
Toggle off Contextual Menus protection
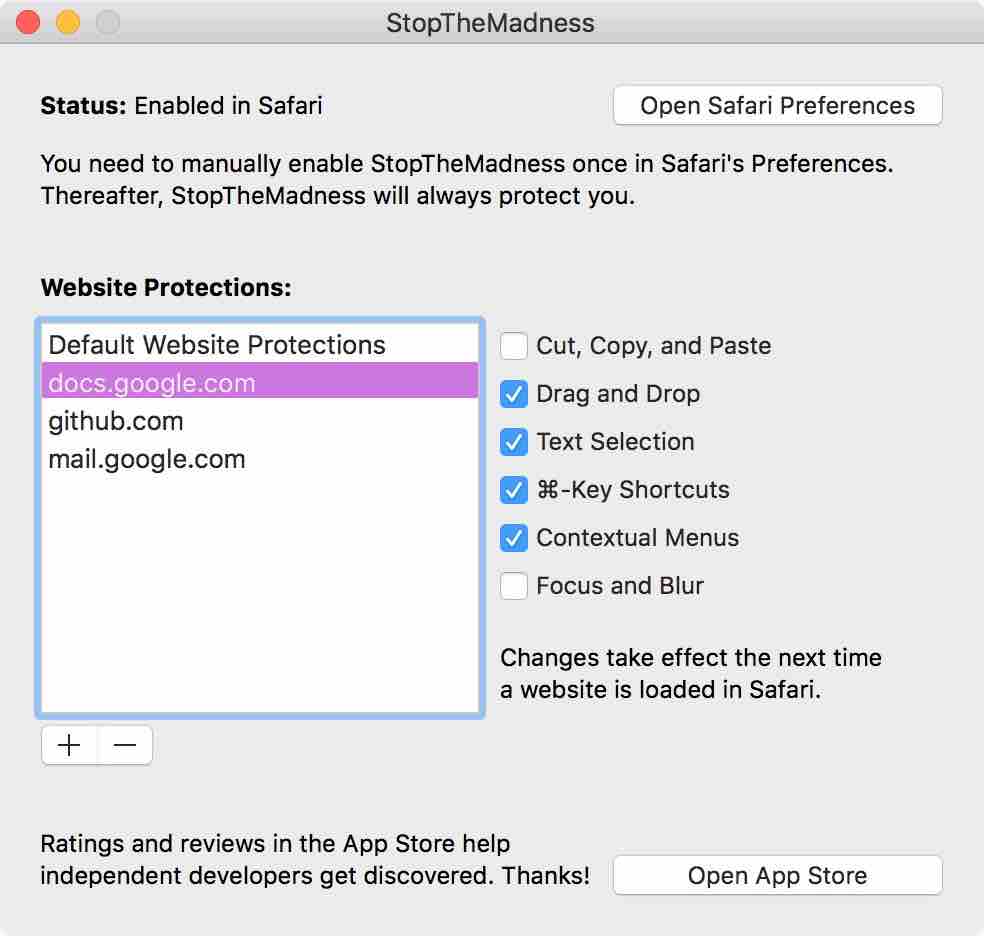click(513, 538)
